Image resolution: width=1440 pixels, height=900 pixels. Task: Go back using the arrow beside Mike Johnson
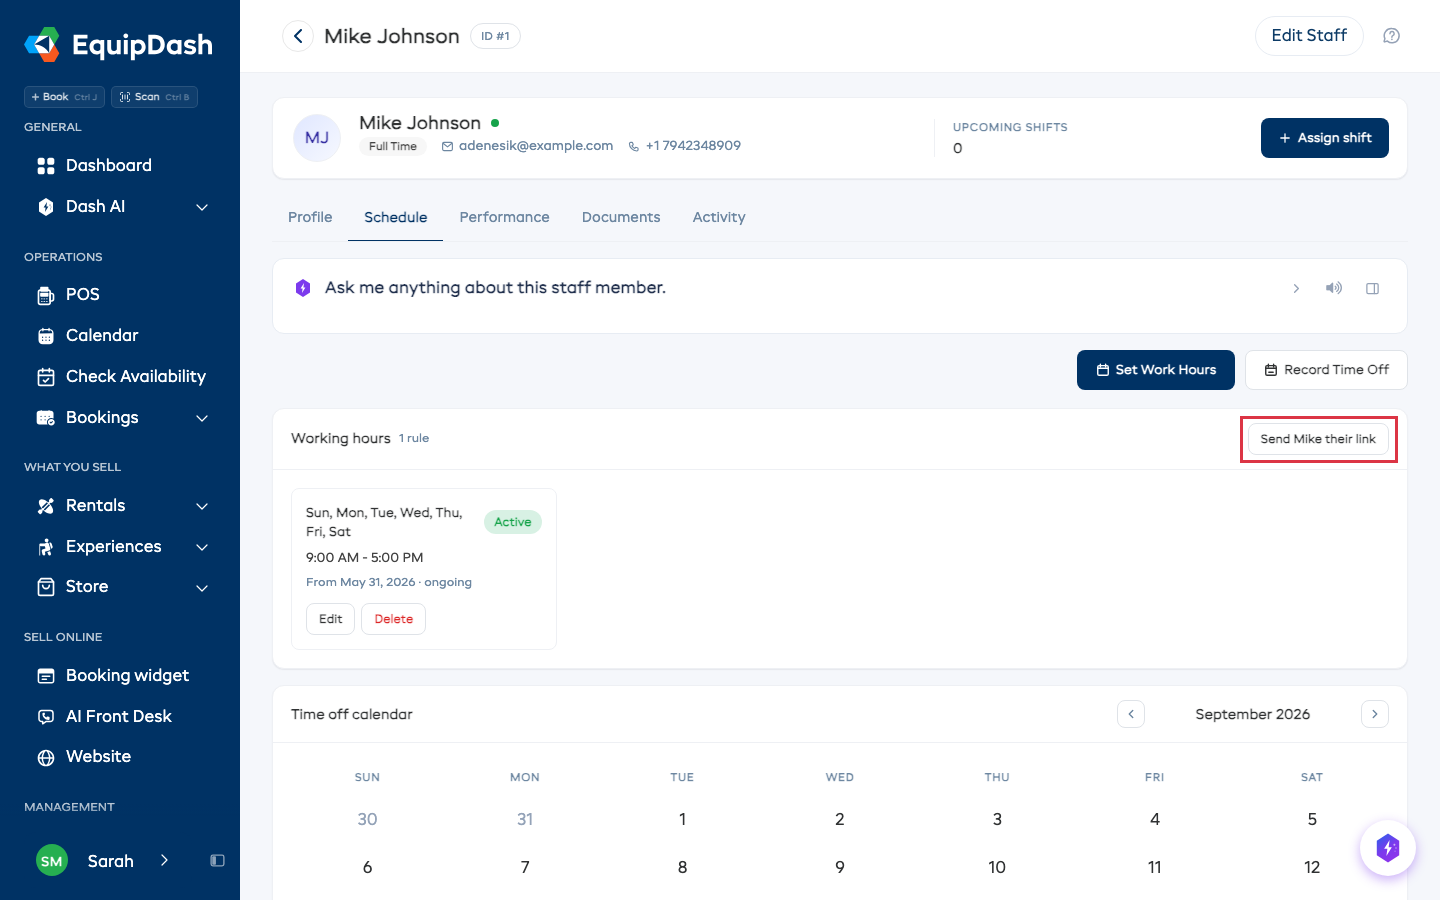298,36
